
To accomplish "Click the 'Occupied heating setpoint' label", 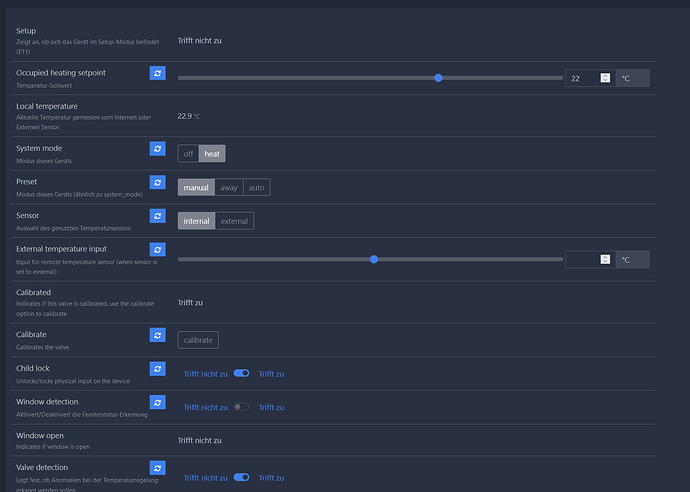I will point(61,73).
